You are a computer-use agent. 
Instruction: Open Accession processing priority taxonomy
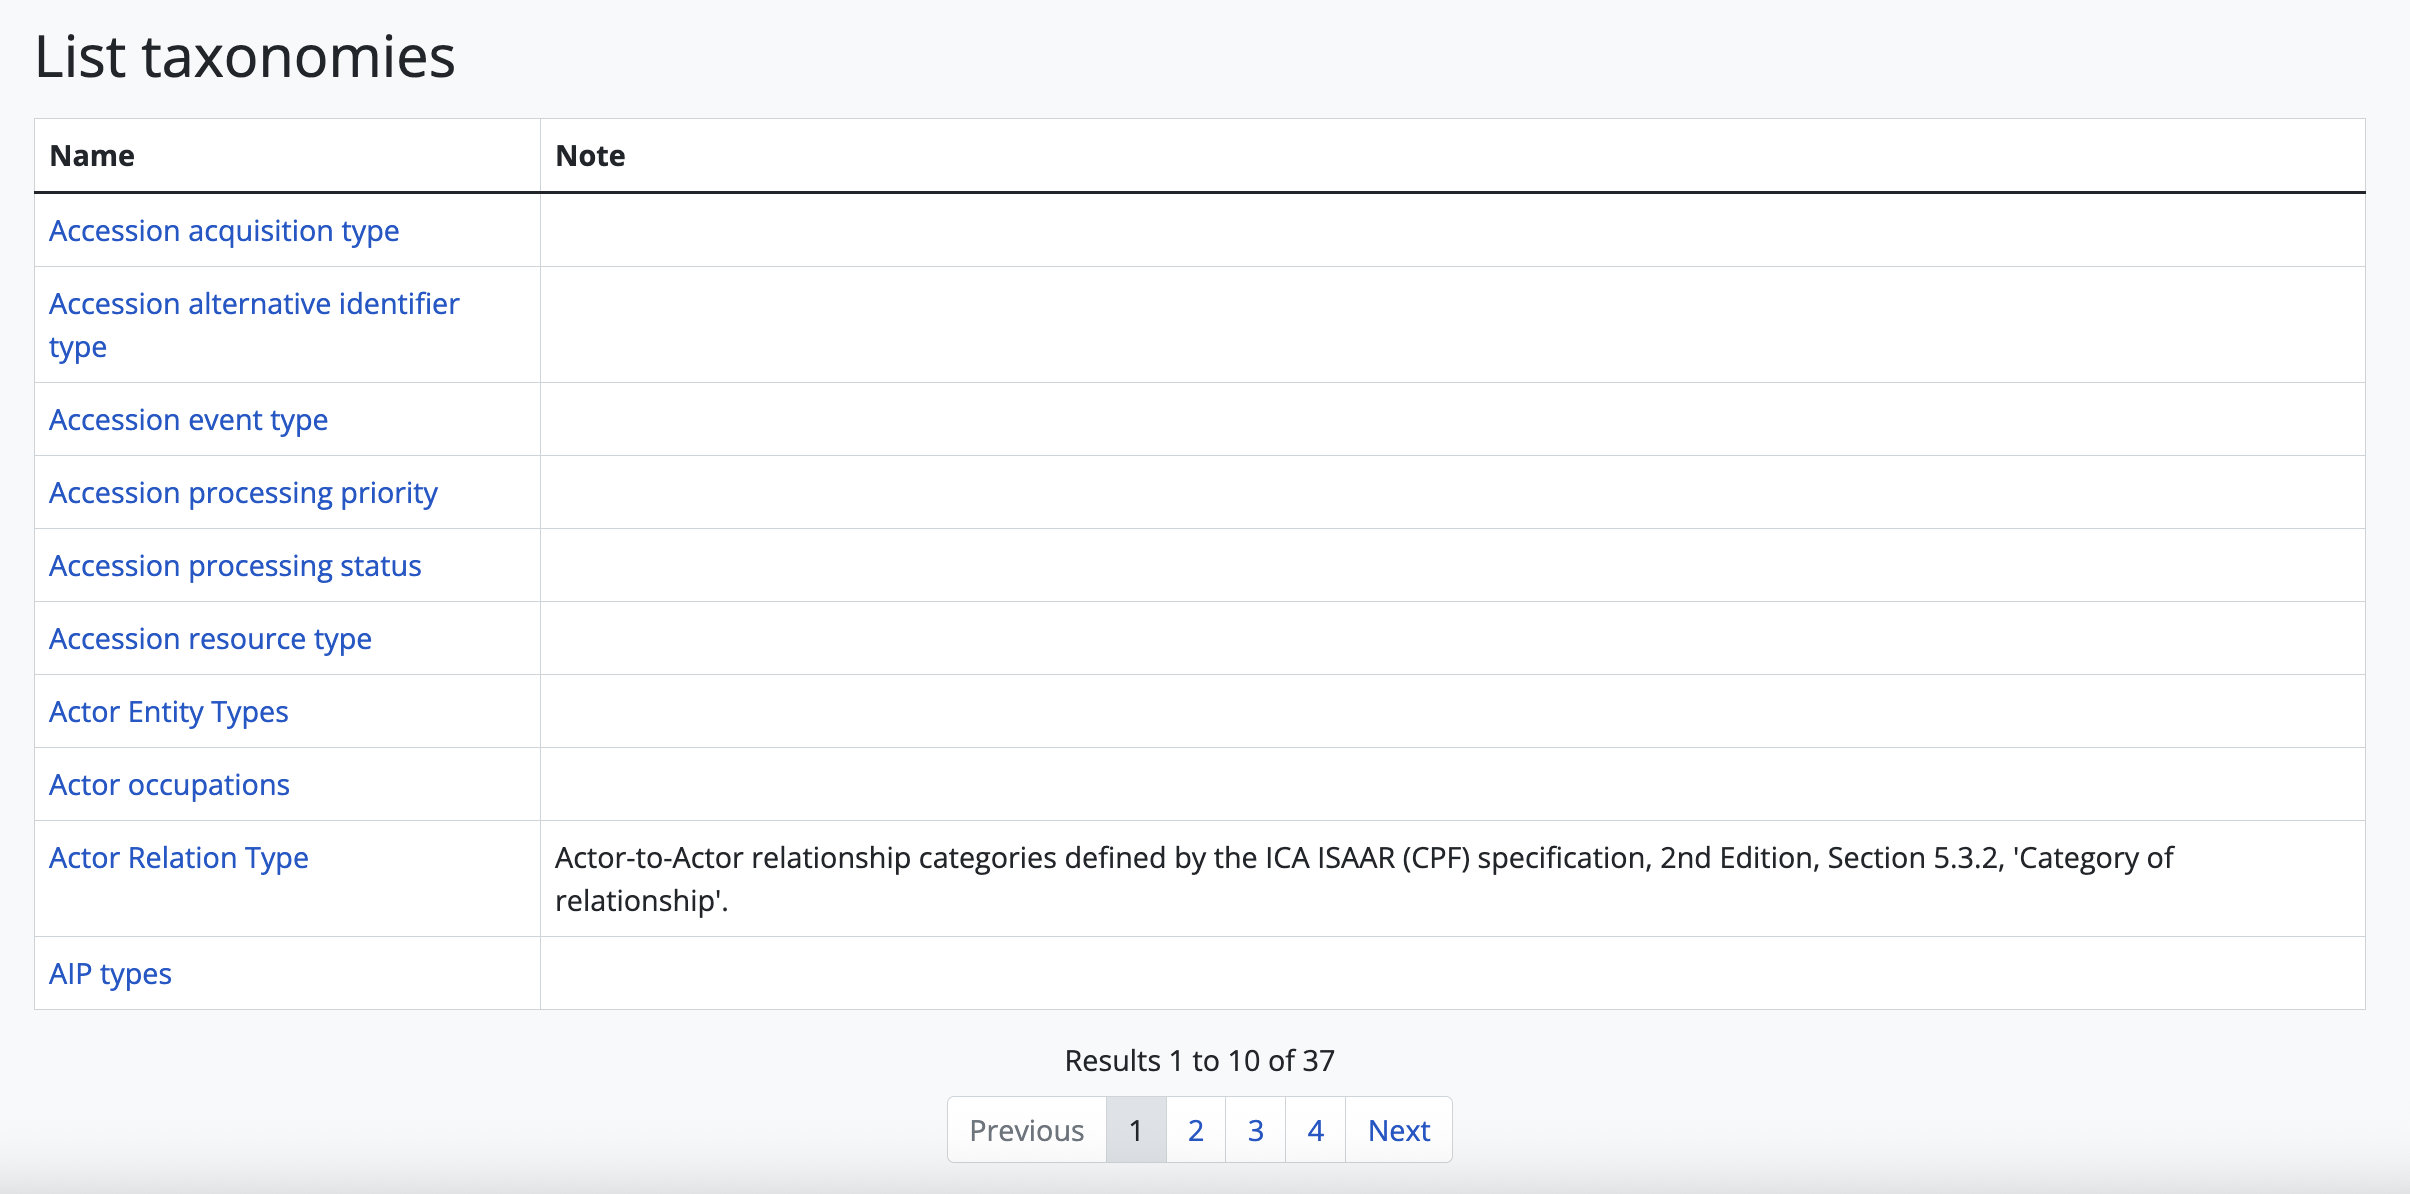243,493
